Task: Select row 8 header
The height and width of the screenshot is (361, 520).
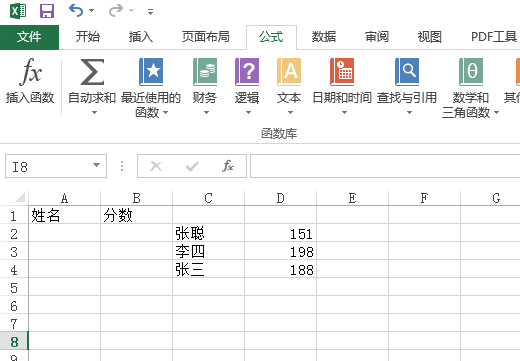Action: coord(14,341)
